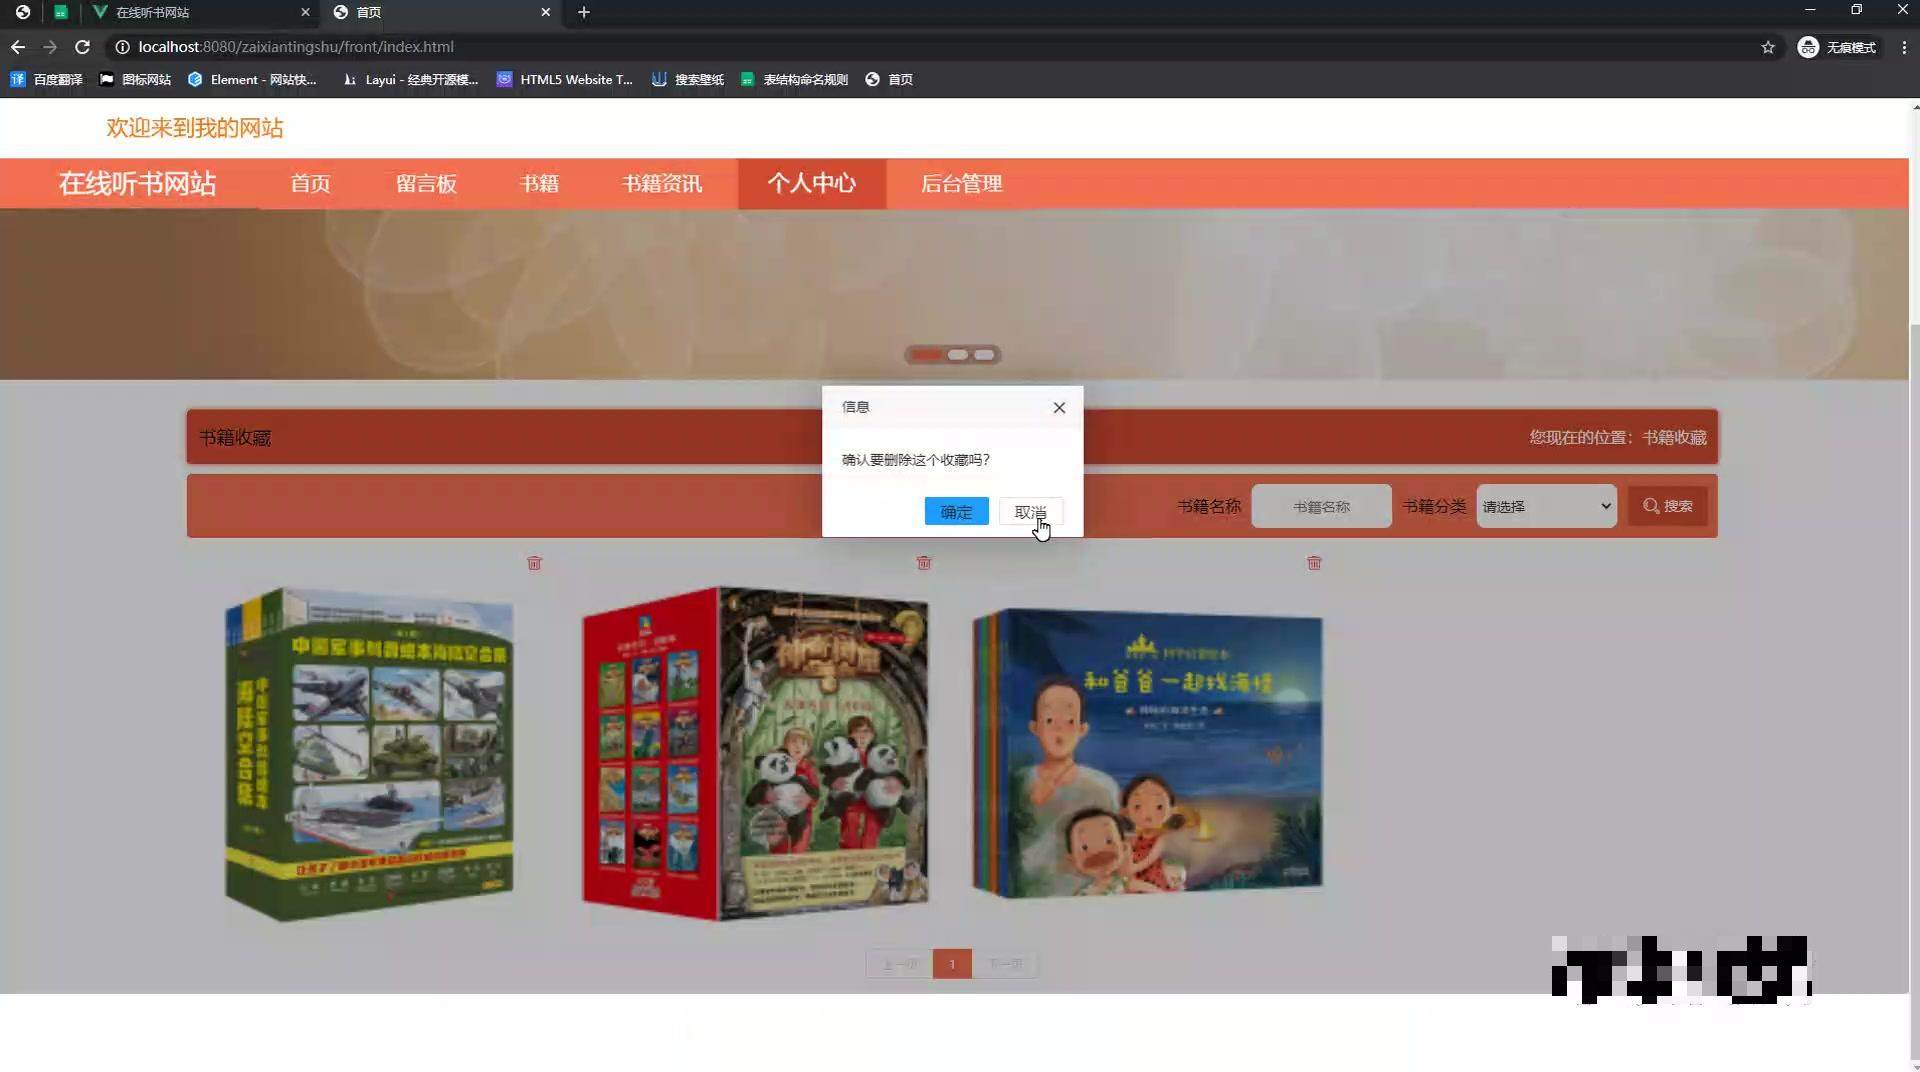Open the Element bookmark
Screen dimensions: 1920x1072
[x=252, y=79]
